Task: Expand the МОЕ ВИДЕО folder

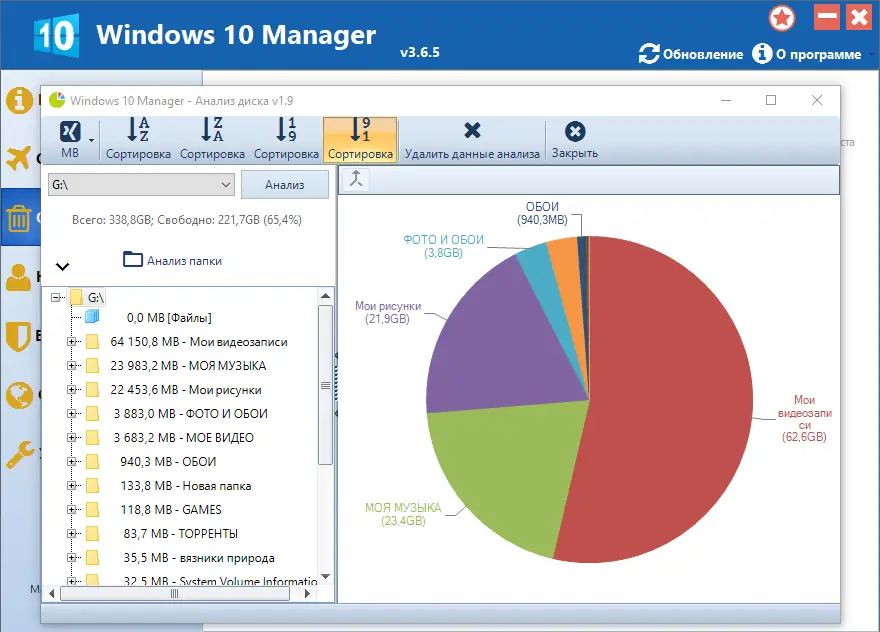Action: 71,438
